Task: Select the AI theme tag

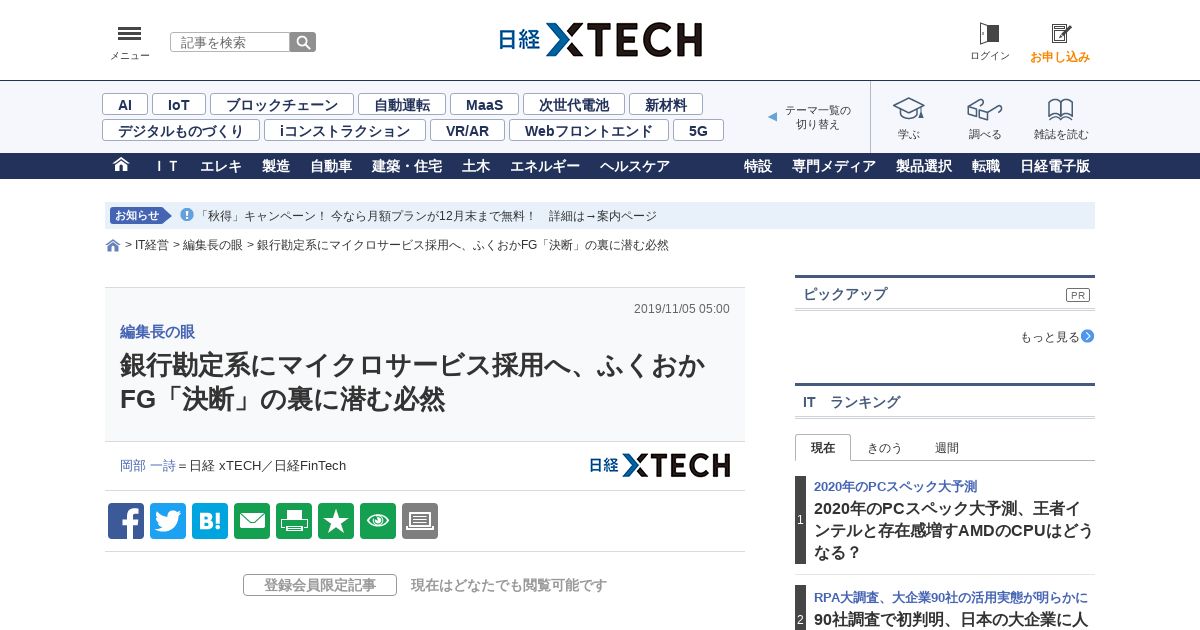Action: (x=125, y=104)
